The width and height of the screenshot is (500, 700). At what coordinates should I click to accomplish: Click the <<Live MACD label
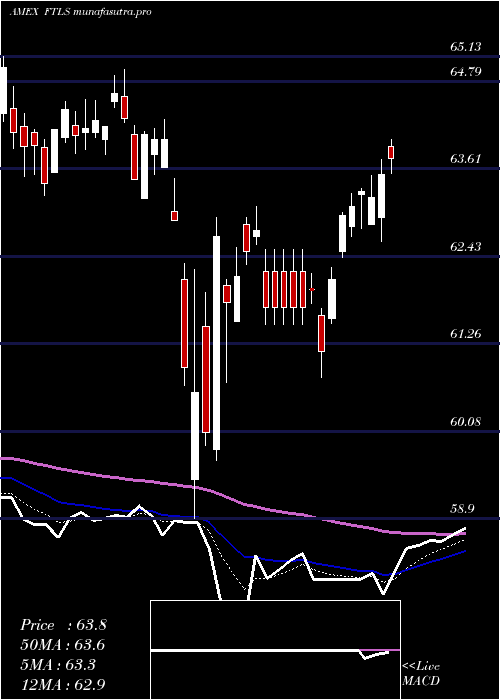(421, 674)
